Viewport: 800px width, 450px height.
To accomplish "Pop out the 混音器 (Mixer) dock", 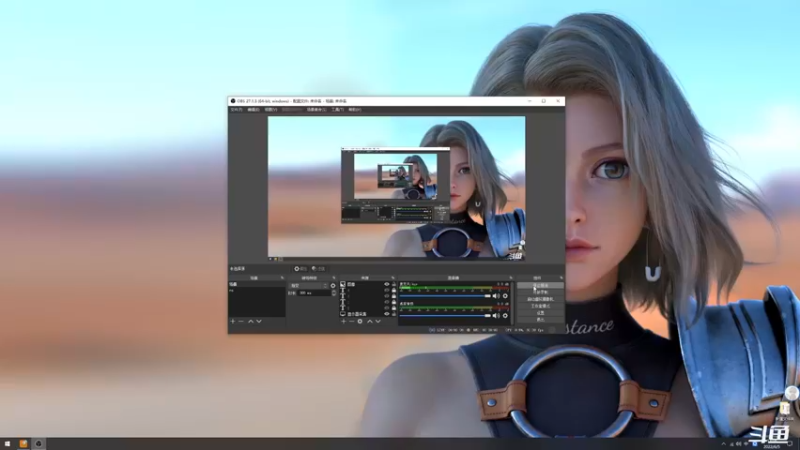I will click(x=511, y=278).
